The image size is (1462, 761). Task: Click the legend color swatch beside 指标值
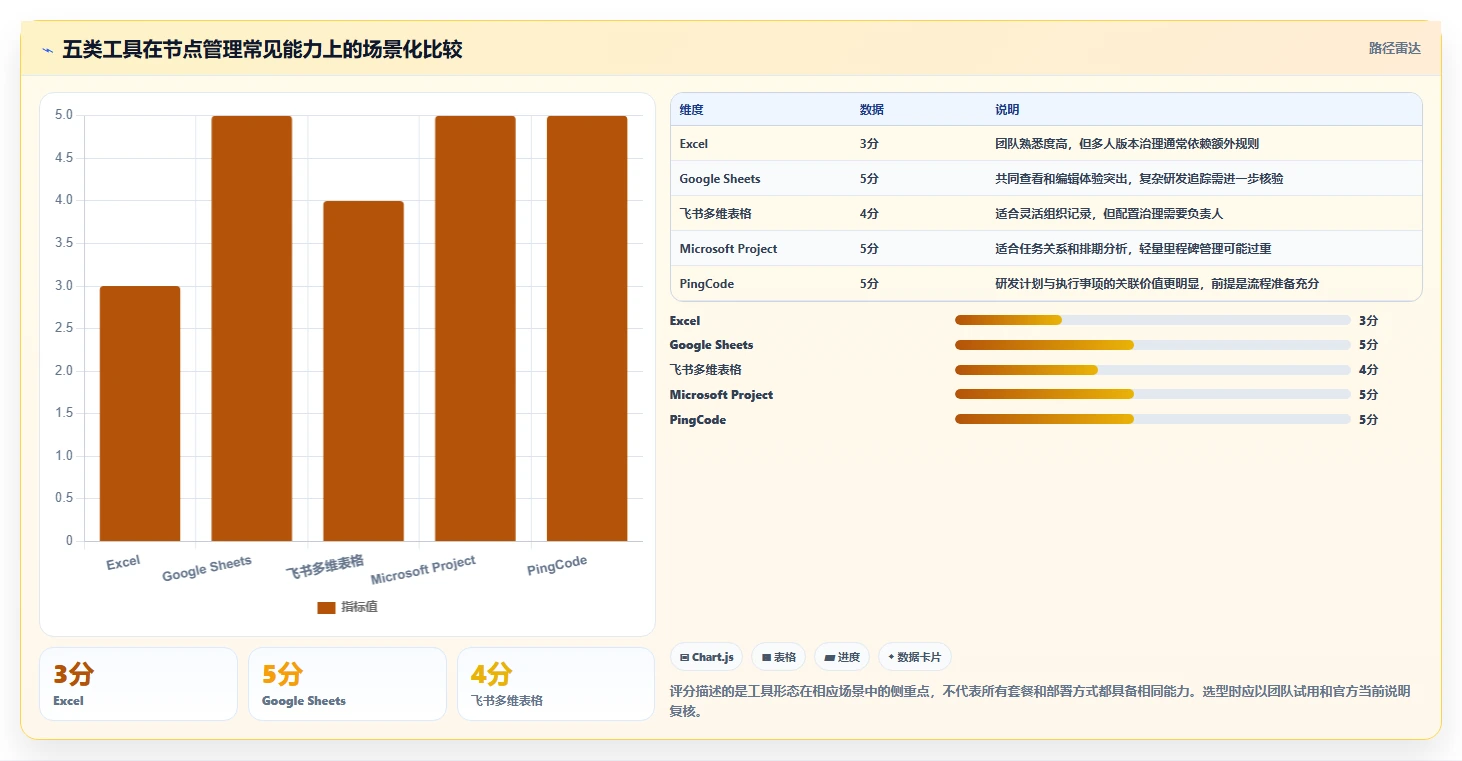tap(326, 608)
